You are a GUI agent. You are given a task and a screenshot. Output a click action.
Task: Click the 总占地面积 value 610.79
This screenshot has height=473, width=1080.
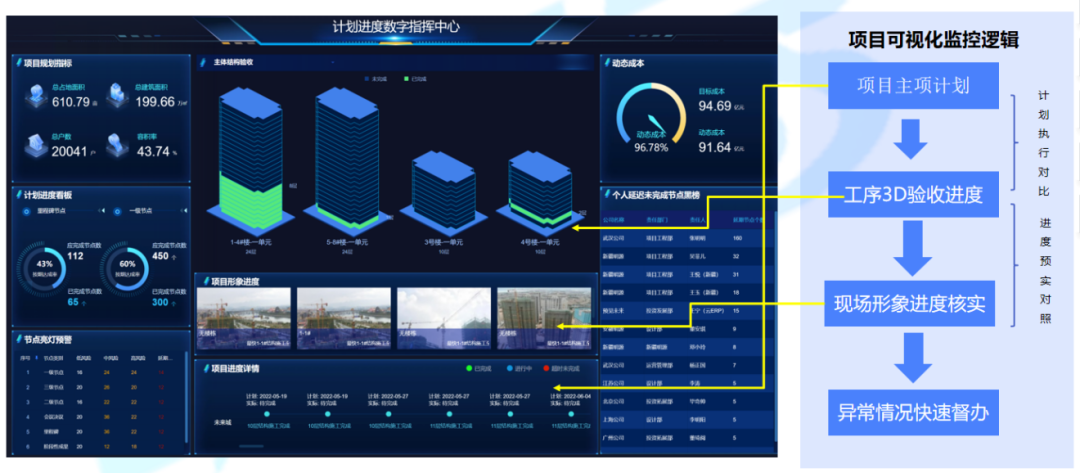[x=71, y=103]
